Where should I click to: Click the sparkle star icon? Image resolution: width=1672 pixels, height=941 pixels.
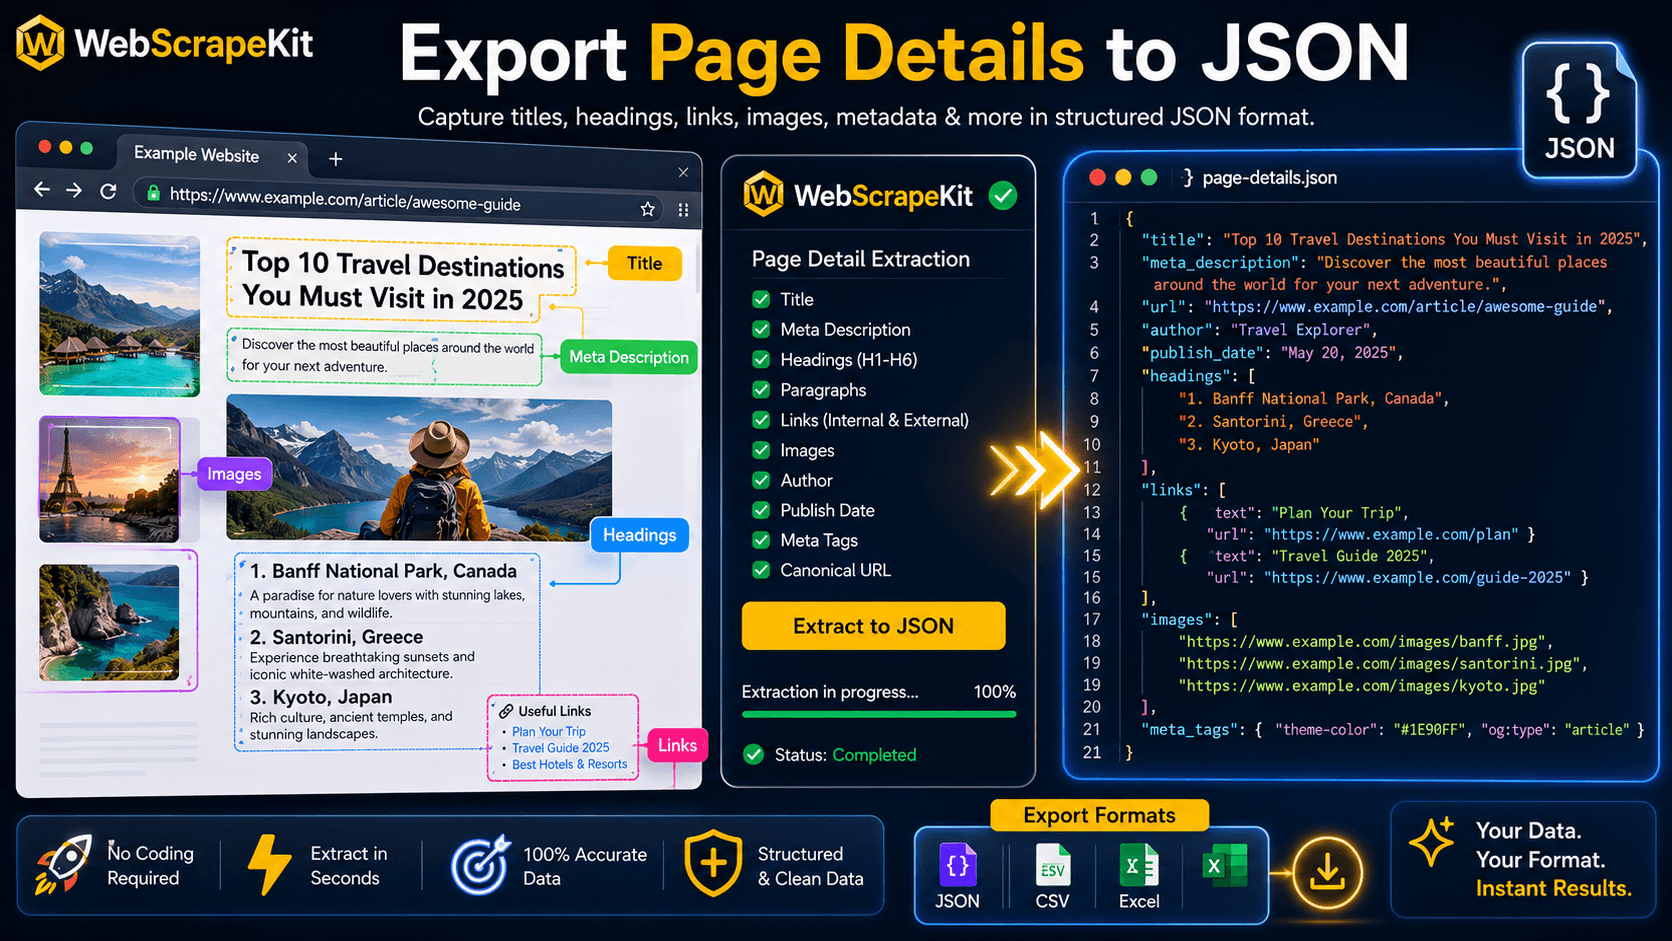point(1433,841)
